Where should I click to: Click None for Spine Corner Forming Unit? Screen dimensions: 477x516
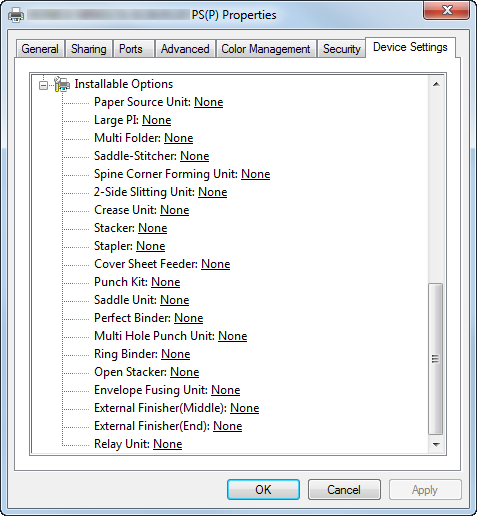[256, 174]
